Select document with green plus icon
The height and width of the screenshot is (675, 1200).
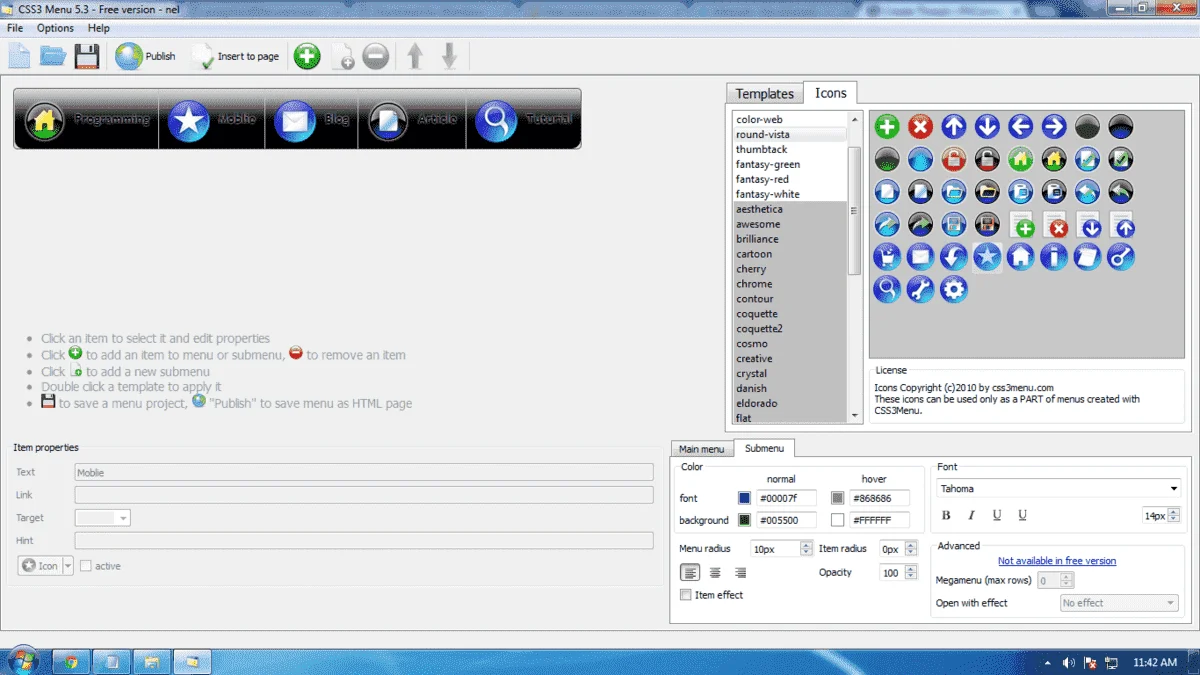[x=1020, y=224]
